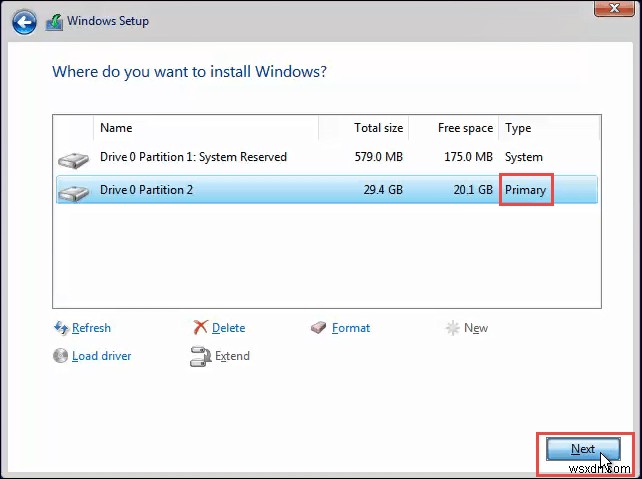
Task: Sort by the Name column header
Action: pyautogui.click(x=206, y=128)
